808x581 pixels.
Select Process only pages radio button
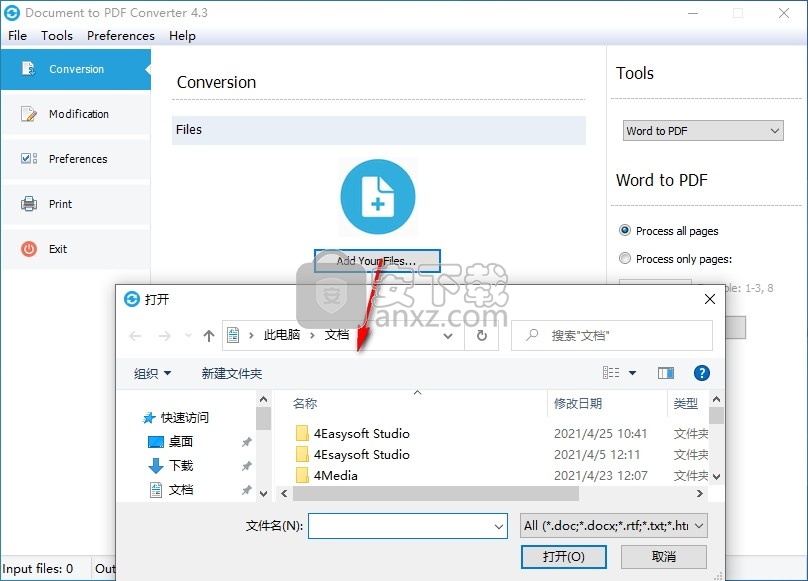click(x=625, y=258)
